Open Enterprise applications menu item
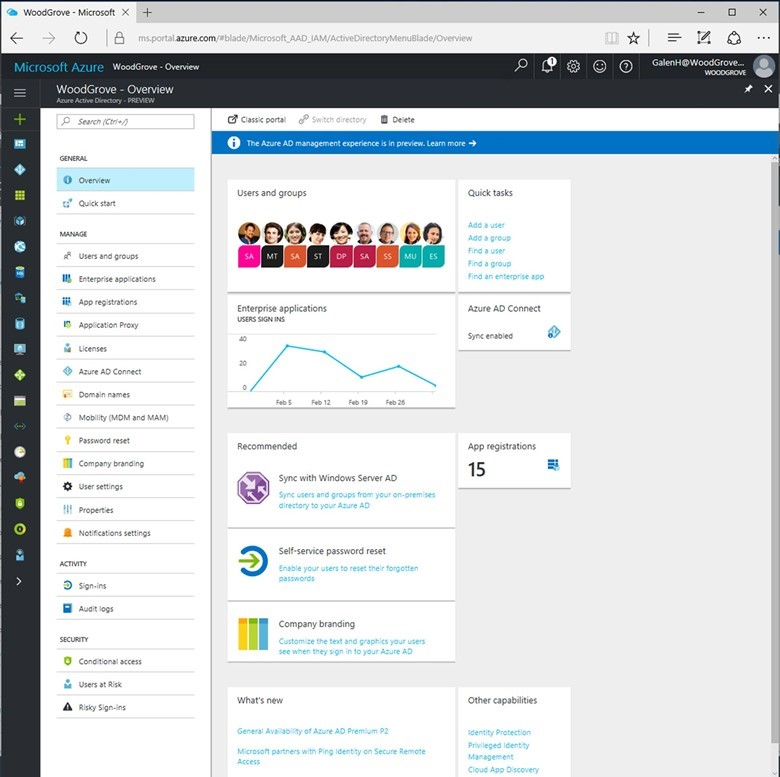The width and height of the screenshot is (780, 777). (x=125, y=279)
